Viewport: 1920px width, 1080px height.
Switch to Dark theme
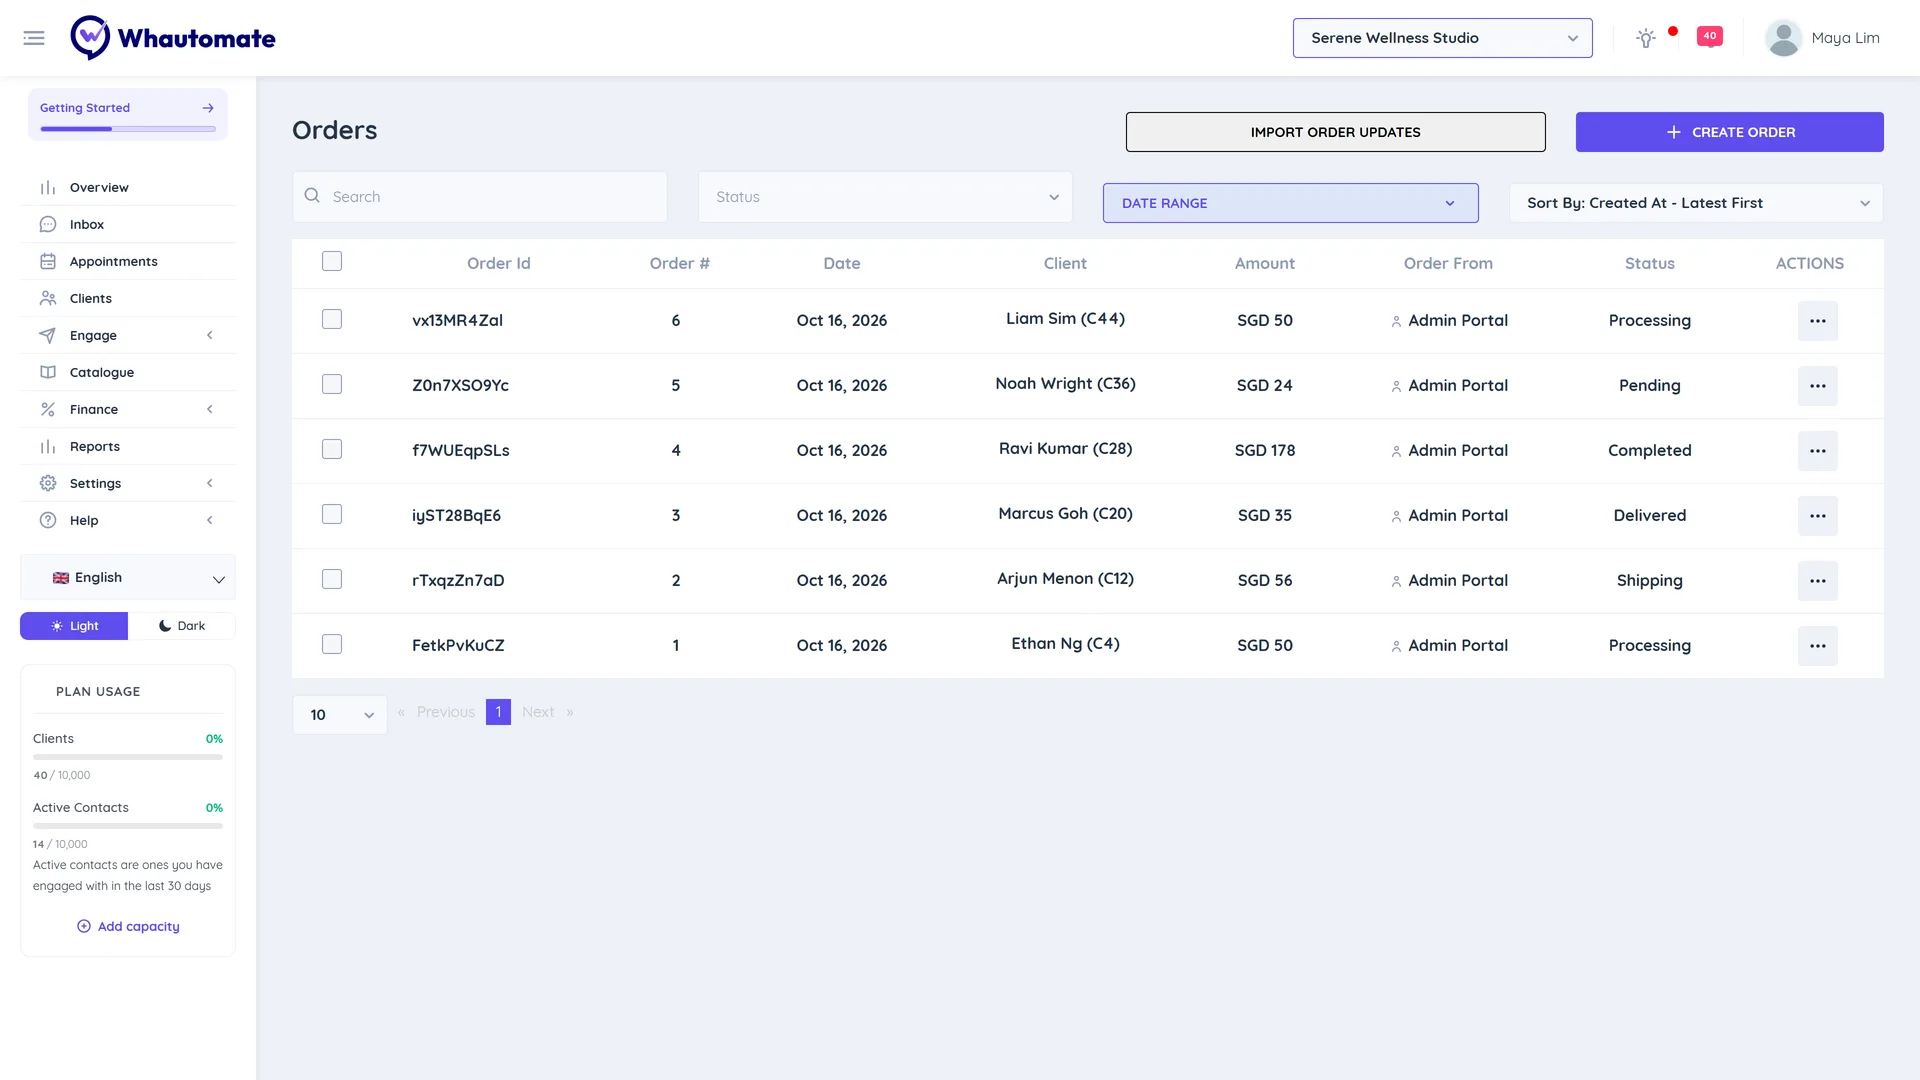click(182, 626)
